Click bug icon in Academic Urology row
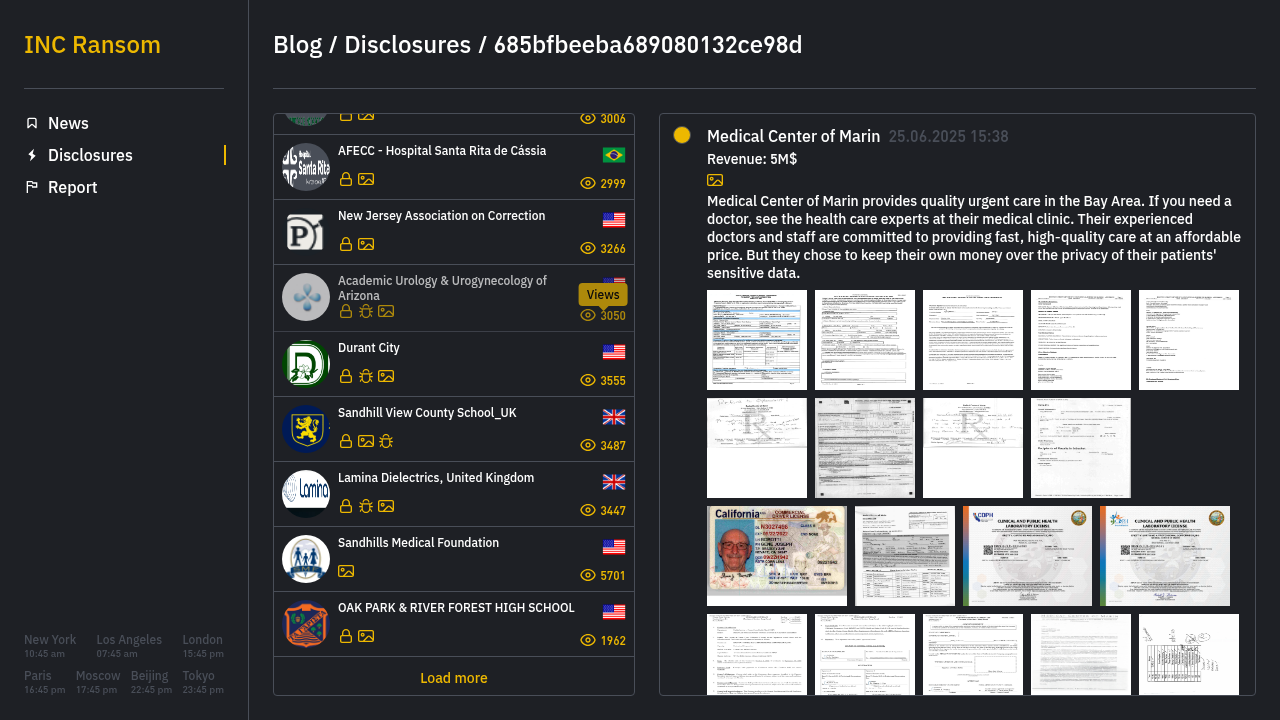Screen dimensions: 1280x720 coord(366,311)
